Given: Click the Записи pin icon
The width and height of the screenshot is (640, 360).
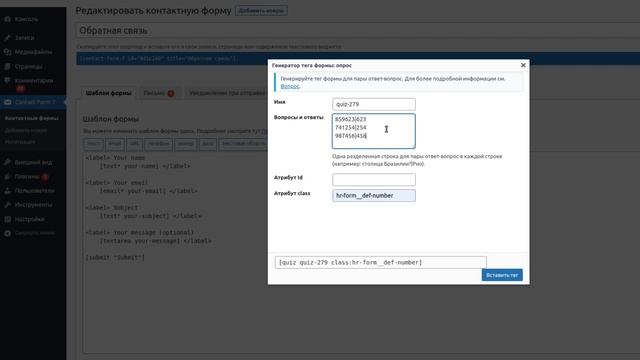Looking at the screenshot, I should [7, 38].
